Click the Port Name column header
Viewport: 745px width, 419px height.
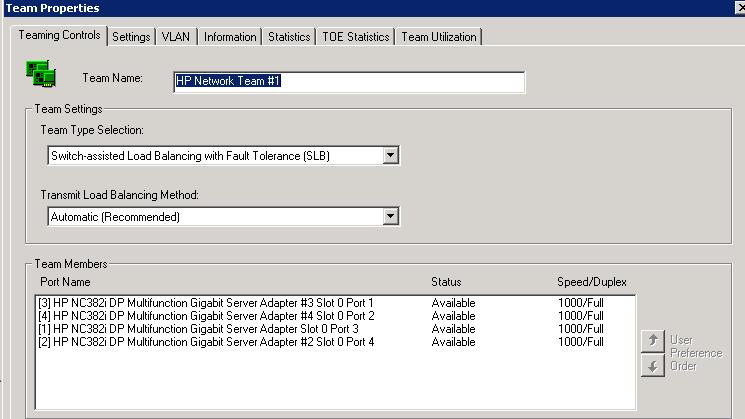point(65,282)
